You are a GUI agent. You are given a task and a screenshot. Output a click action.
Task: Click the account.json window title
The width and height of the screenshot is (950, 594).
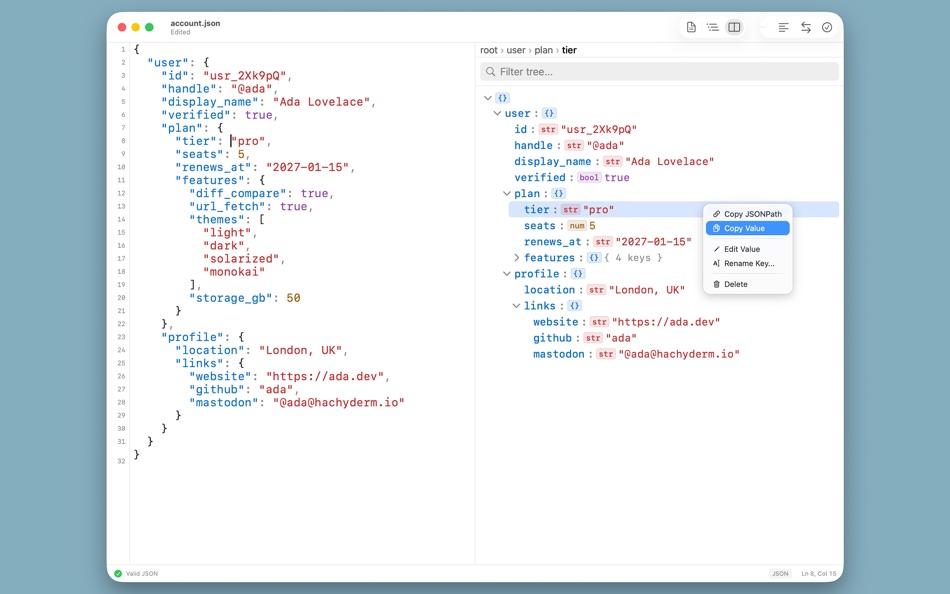click(x=195, y=23)
